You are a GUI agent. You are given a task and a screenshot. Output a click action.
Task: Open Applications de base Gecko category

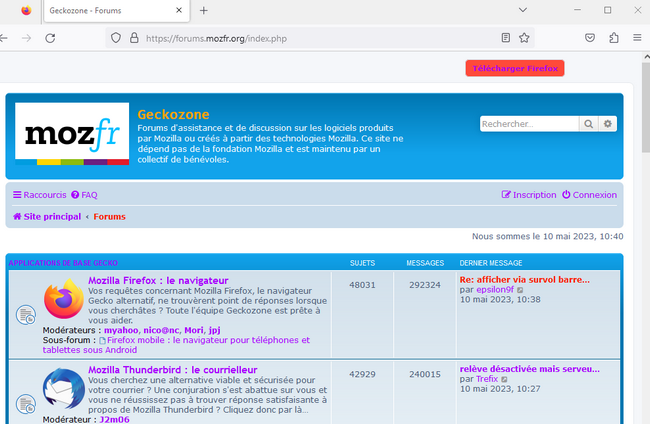[x=63, y=263]
